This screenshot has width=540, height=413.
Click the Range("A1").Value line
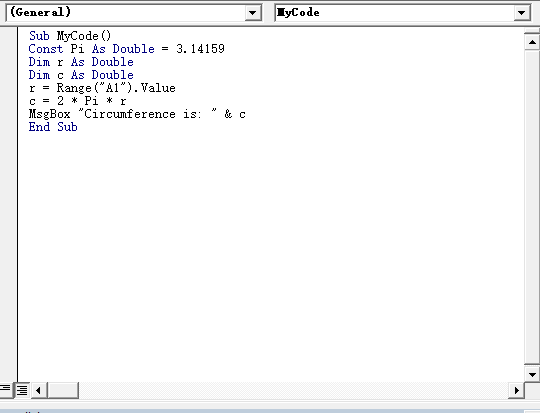click(102, 88)
